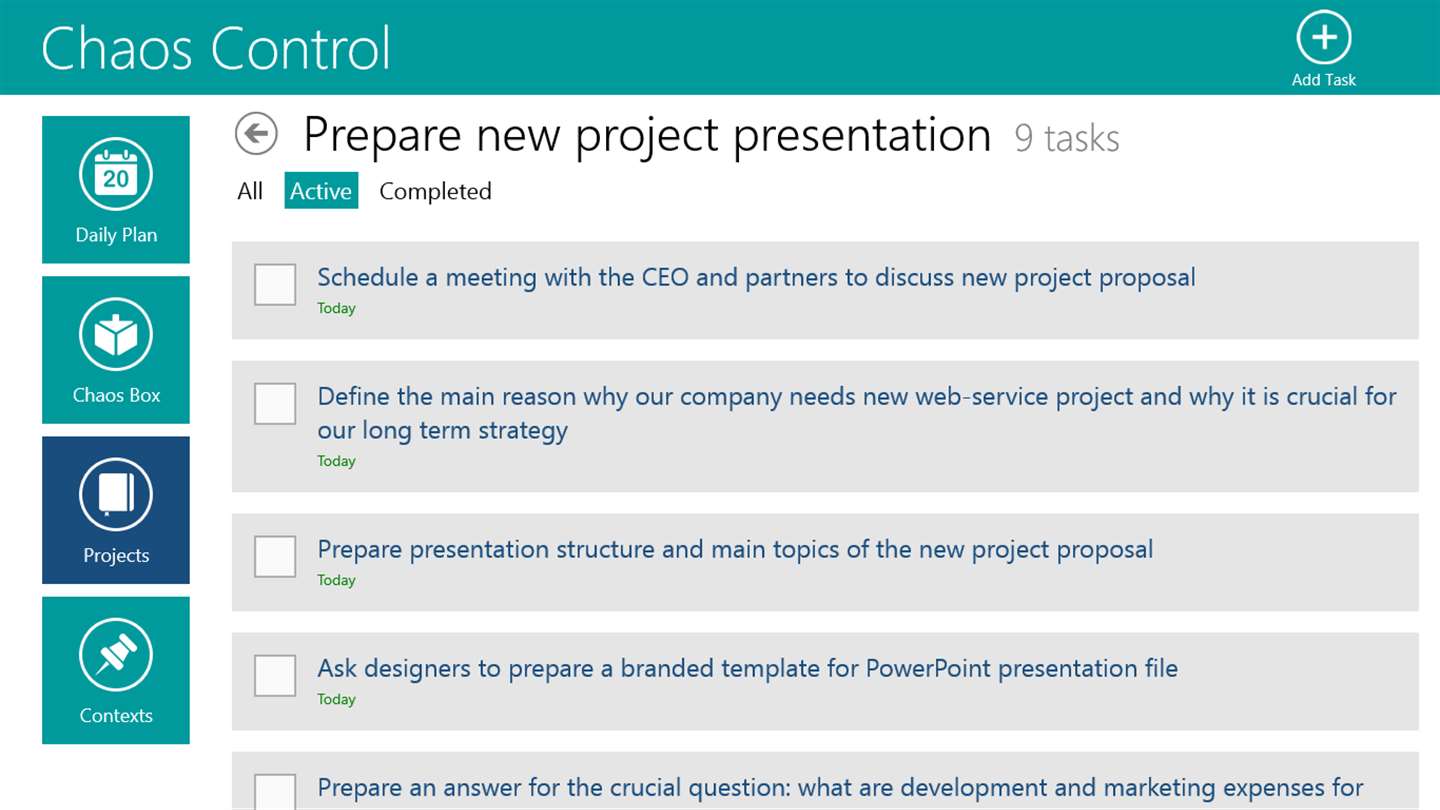Tick the web-service project reason task checkbox
The image size is (1440, 810).
(275, 403)
